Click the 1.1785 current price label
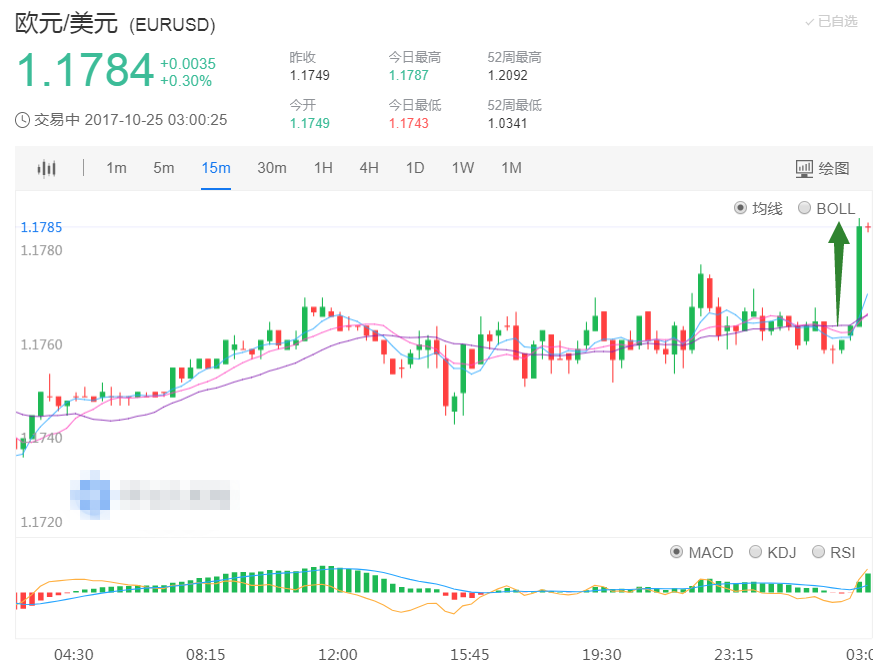 pos(41,227)
